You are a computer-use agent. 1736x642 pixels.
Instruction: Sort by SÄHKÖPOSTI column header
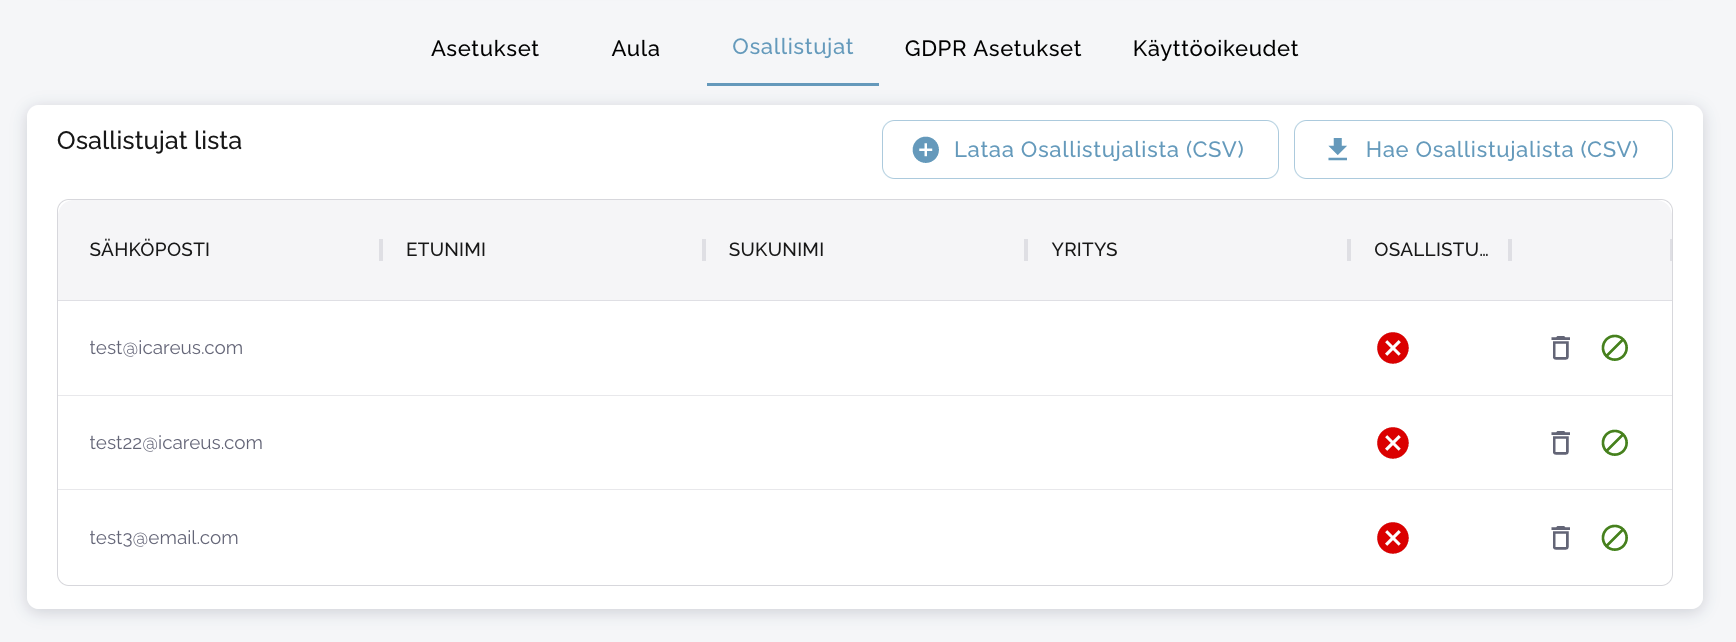pos(150,250)
